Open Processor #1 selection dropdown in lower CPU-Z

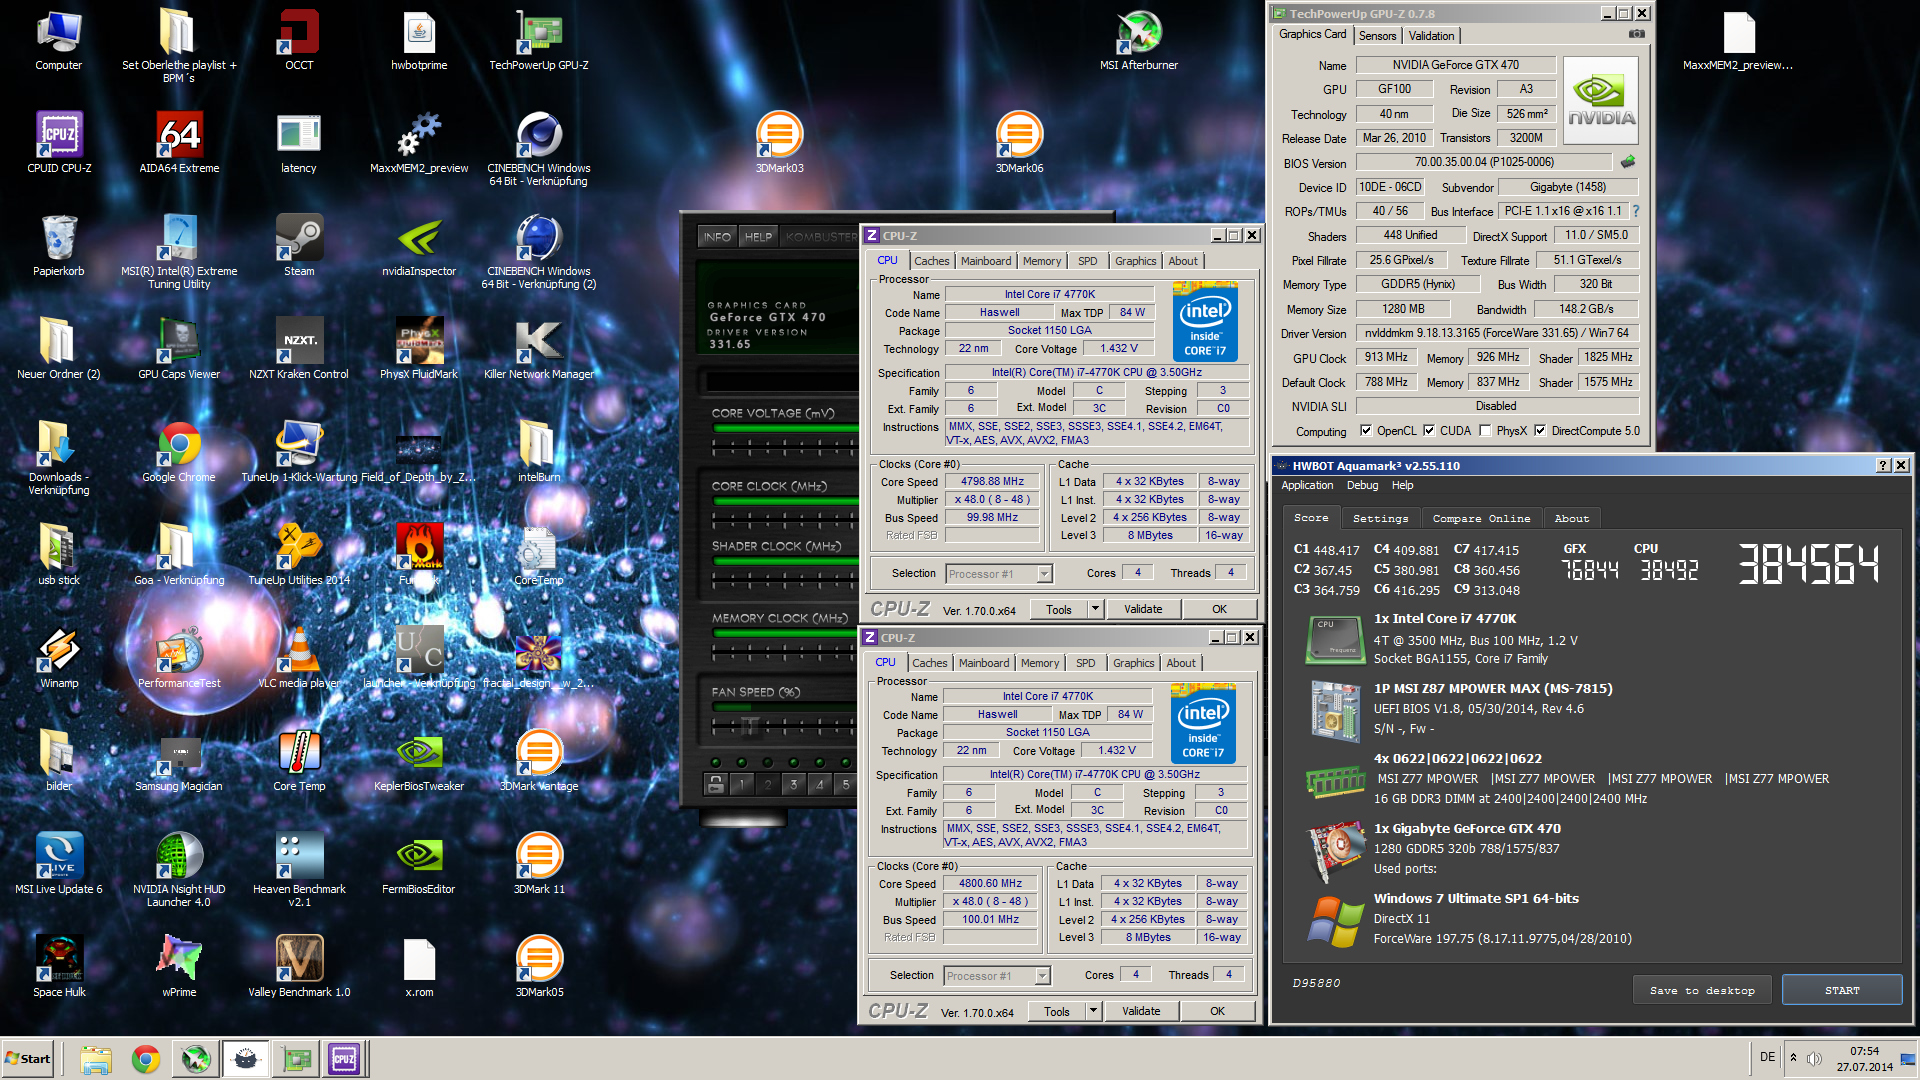pyautogui.click(x=997, y=976)
